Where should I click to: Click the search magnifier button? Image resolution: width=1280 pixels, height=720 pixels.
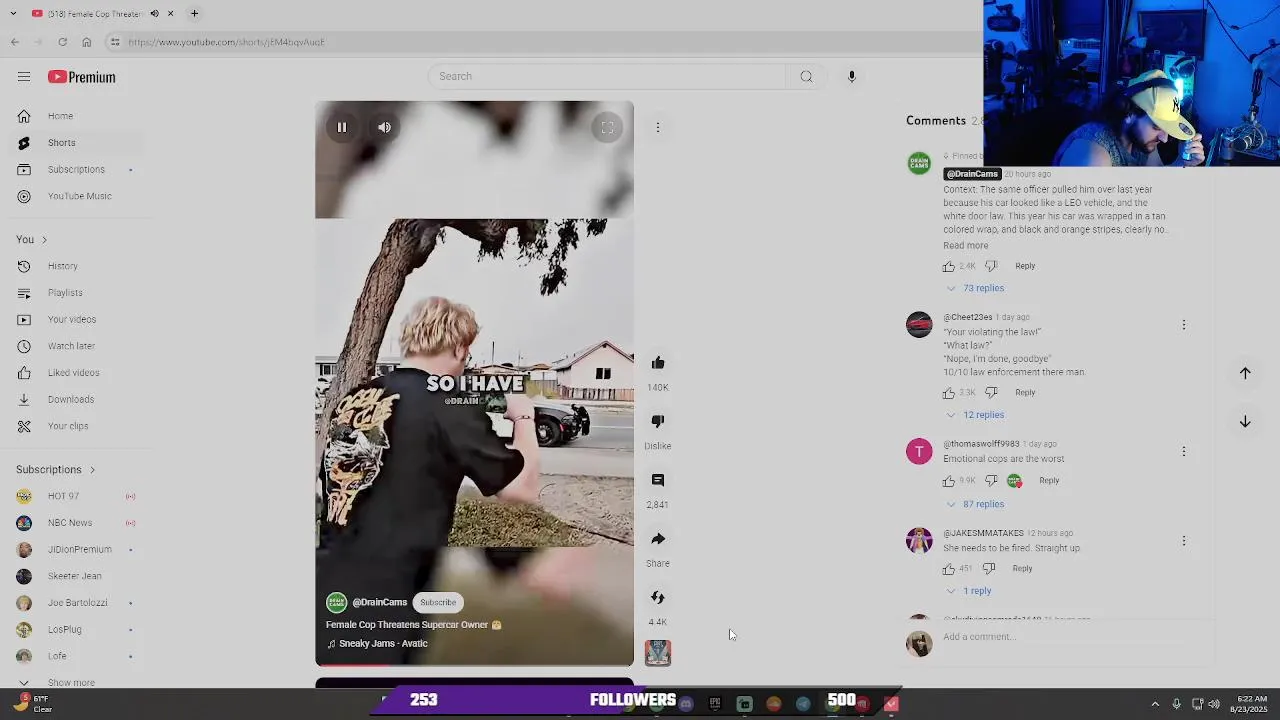pos(806,76)
